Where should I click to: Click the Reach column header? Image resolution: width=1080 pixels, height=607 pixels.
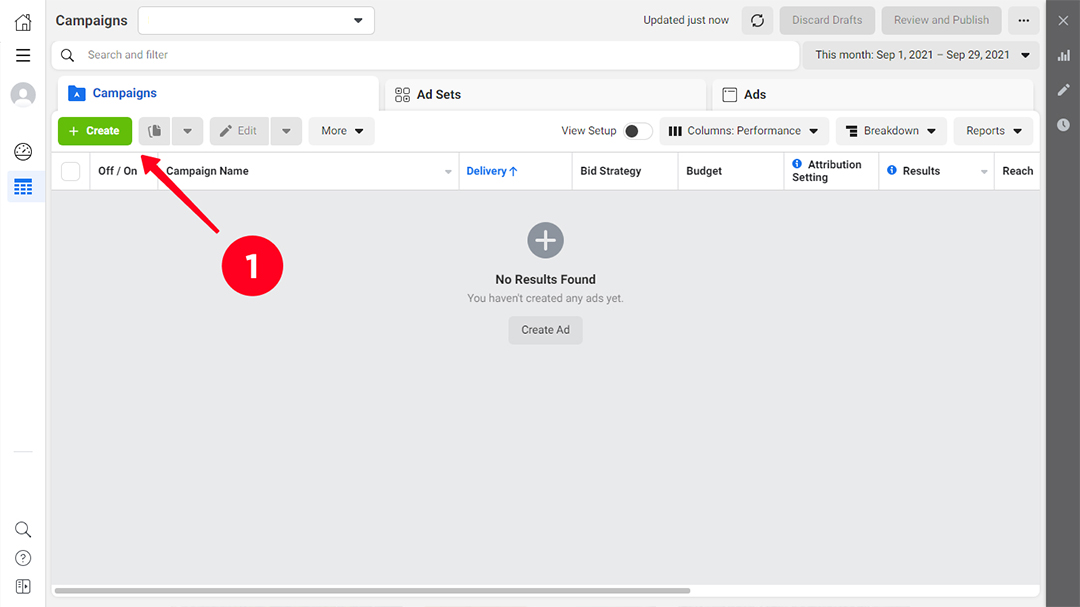[x=1017, y=171]
